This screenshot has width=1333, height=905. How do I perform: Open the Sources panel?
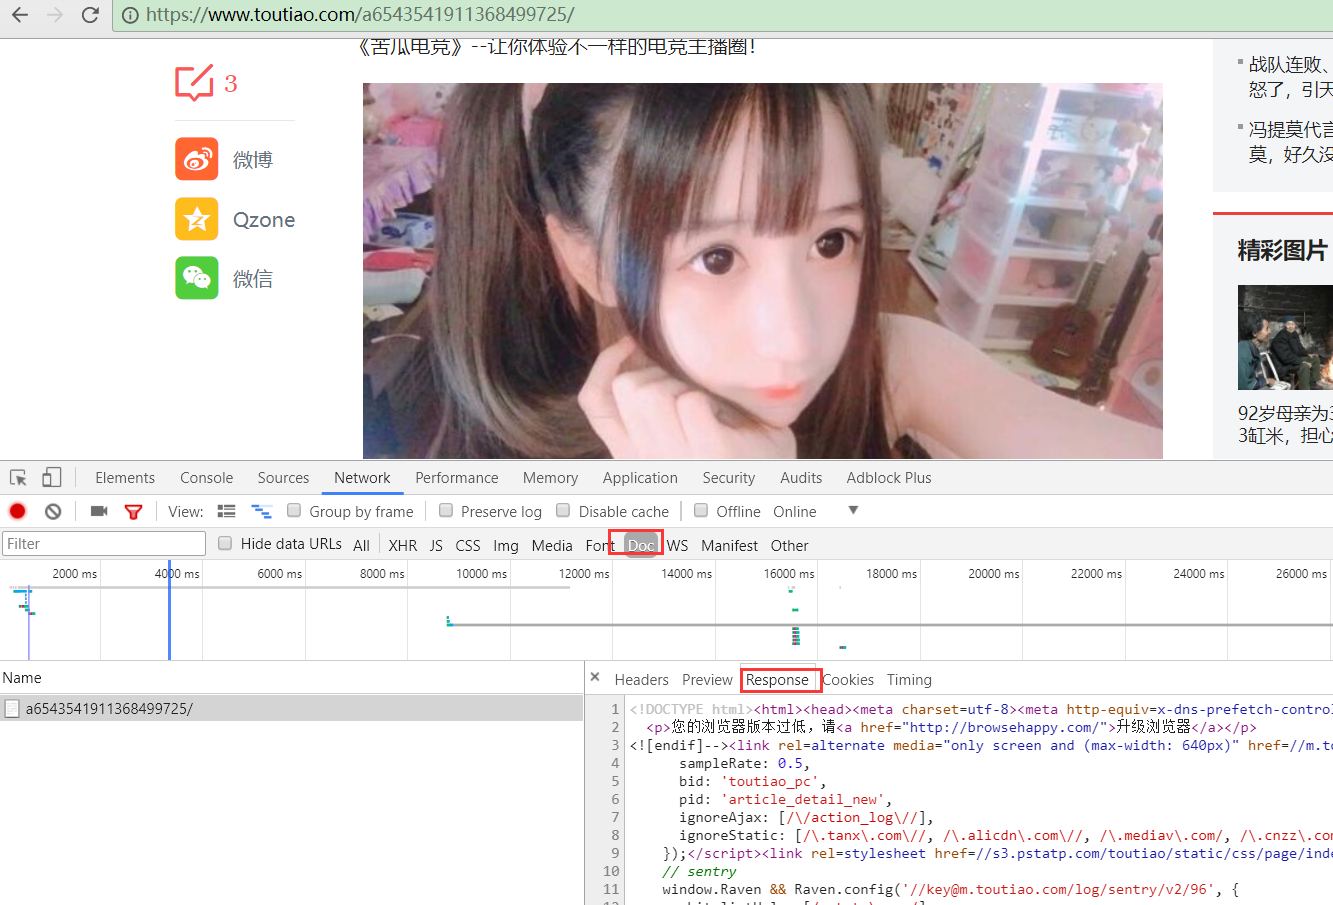pos(283,478)
